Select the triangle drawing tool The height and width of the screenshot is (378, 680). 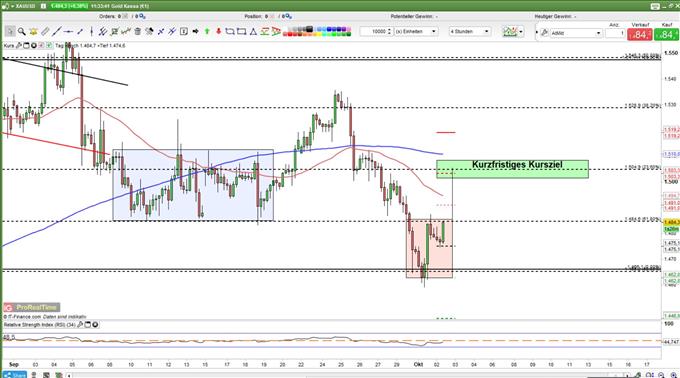point(253,31)
